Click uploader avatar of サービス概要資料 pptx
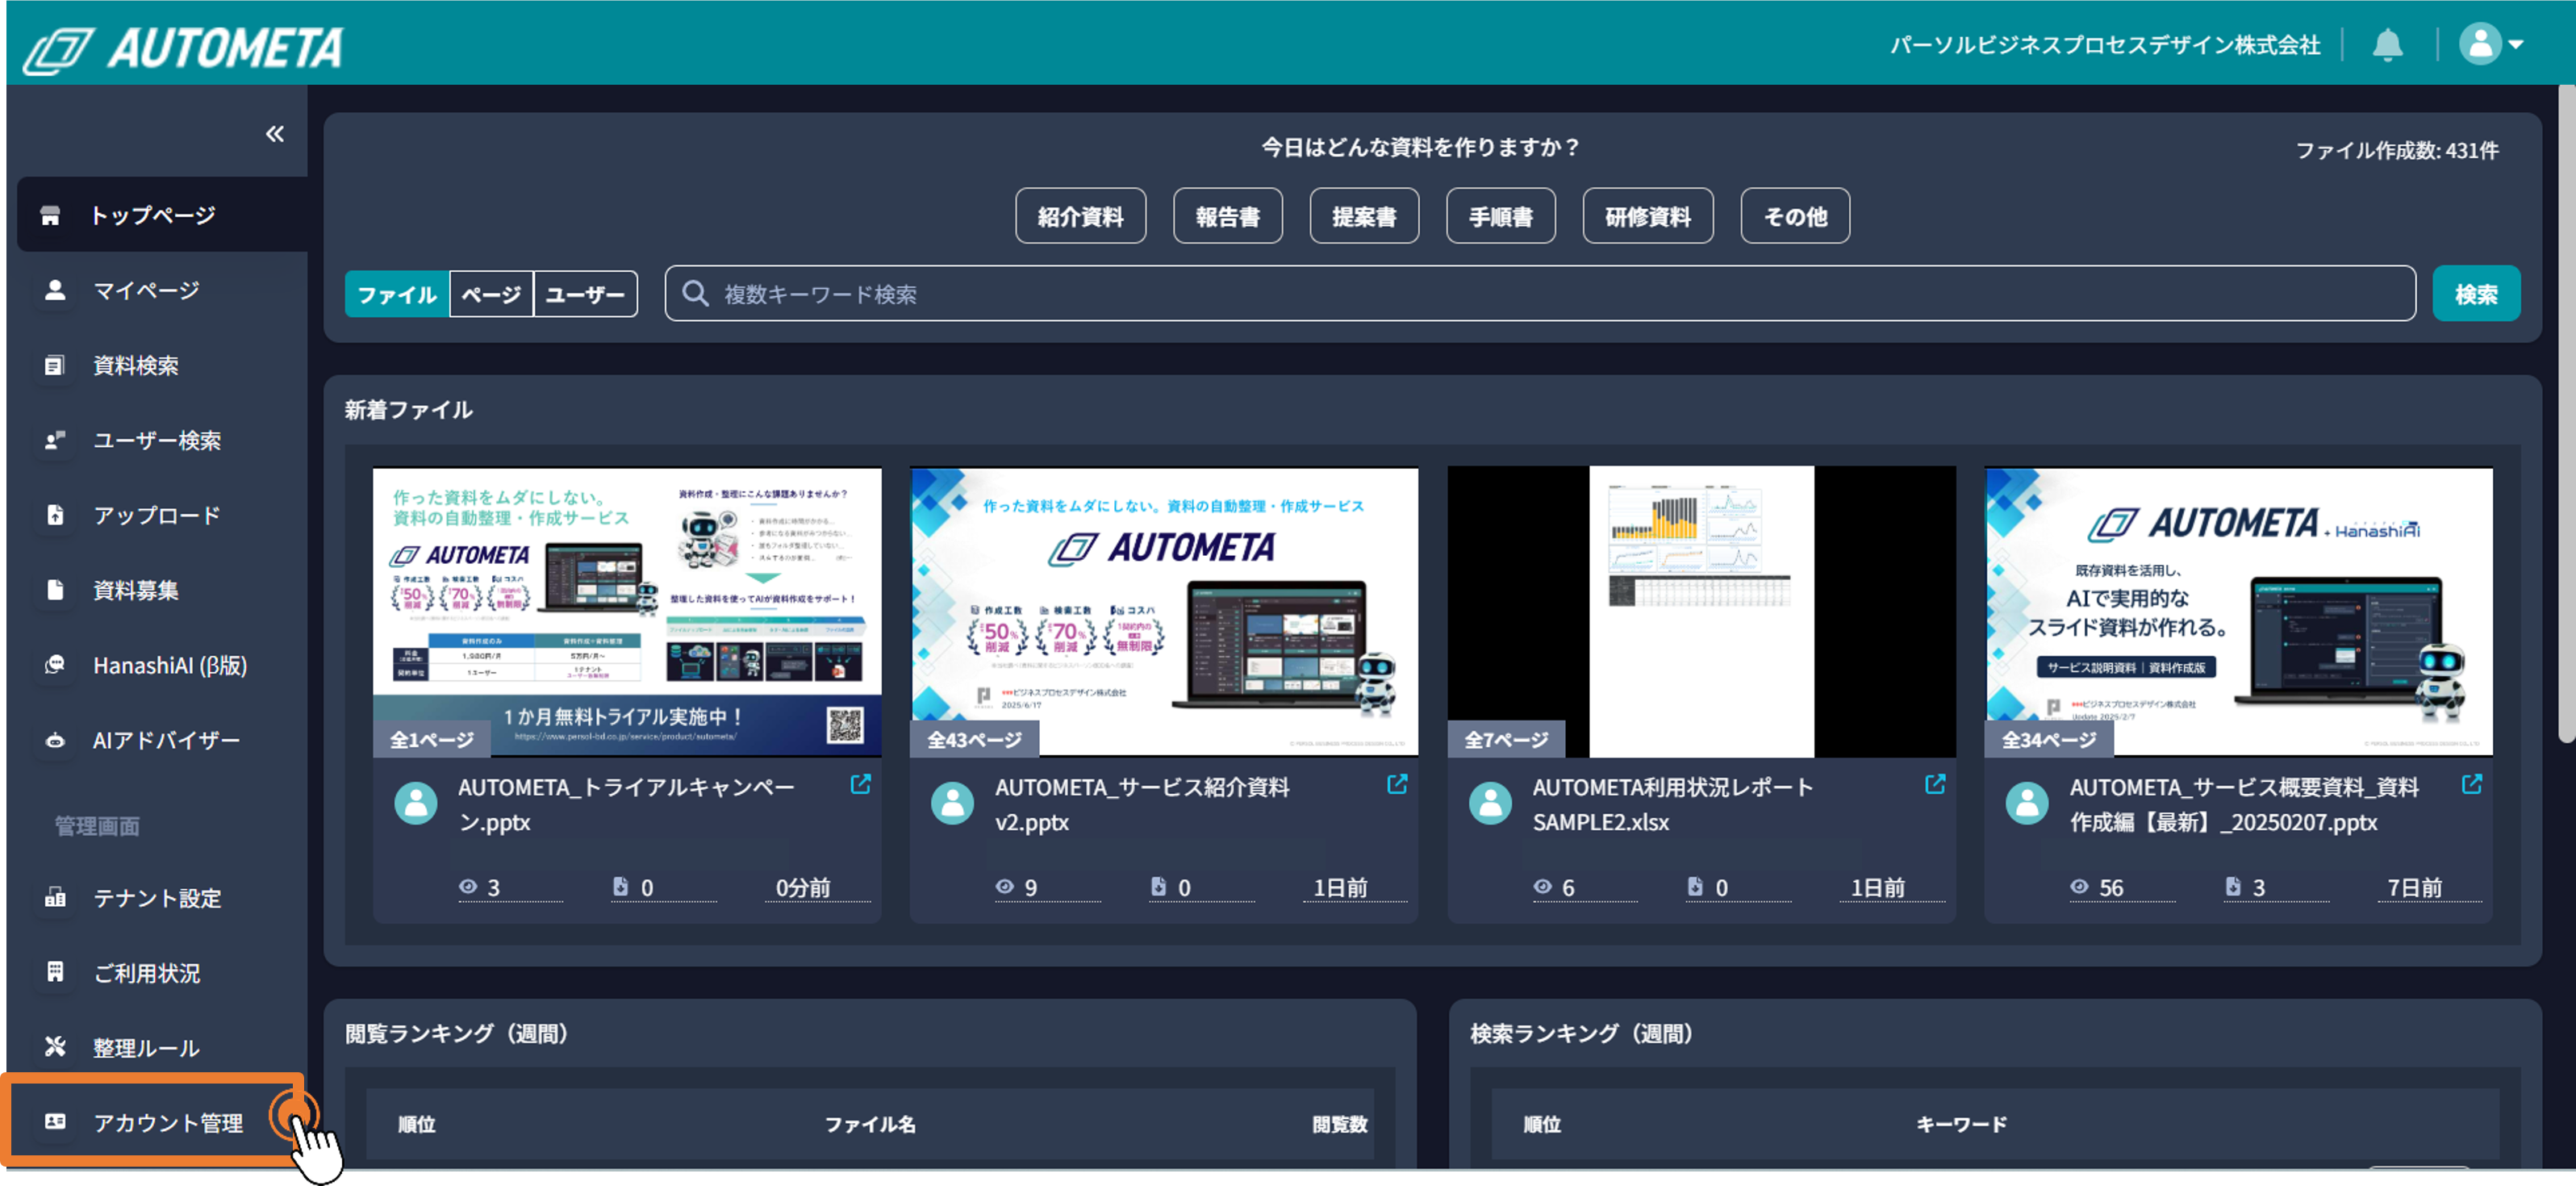 (x=2027, y=803)
